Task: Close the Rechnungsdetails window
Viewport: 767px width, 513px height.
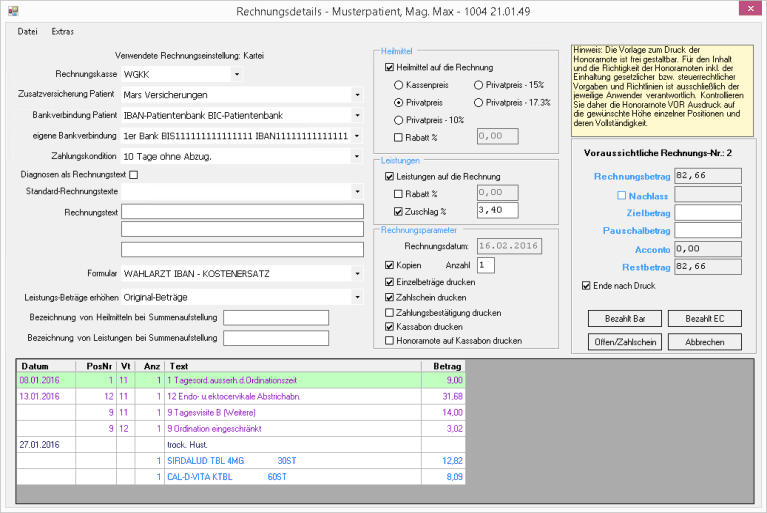Action: point(751,8)
